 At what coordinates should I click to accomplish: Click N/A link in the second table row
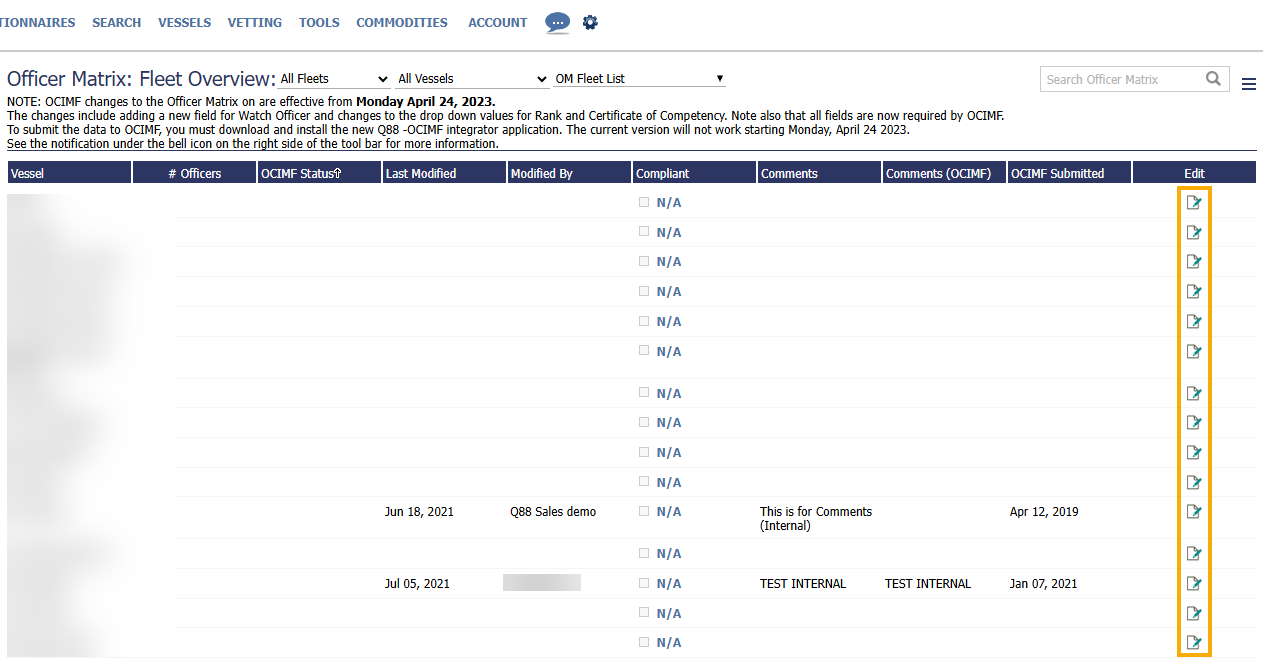[668, 233]
